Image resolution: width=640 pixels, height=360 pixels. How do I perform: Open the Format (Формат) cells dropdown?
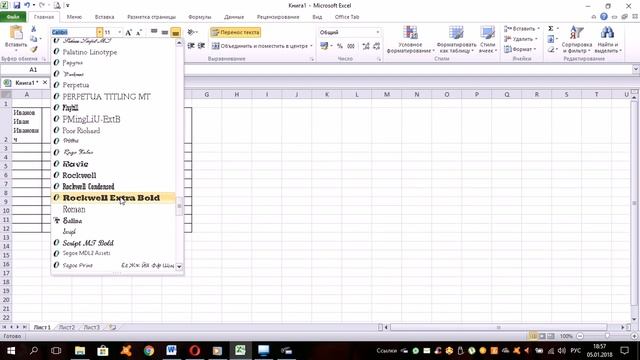point(520,49)
